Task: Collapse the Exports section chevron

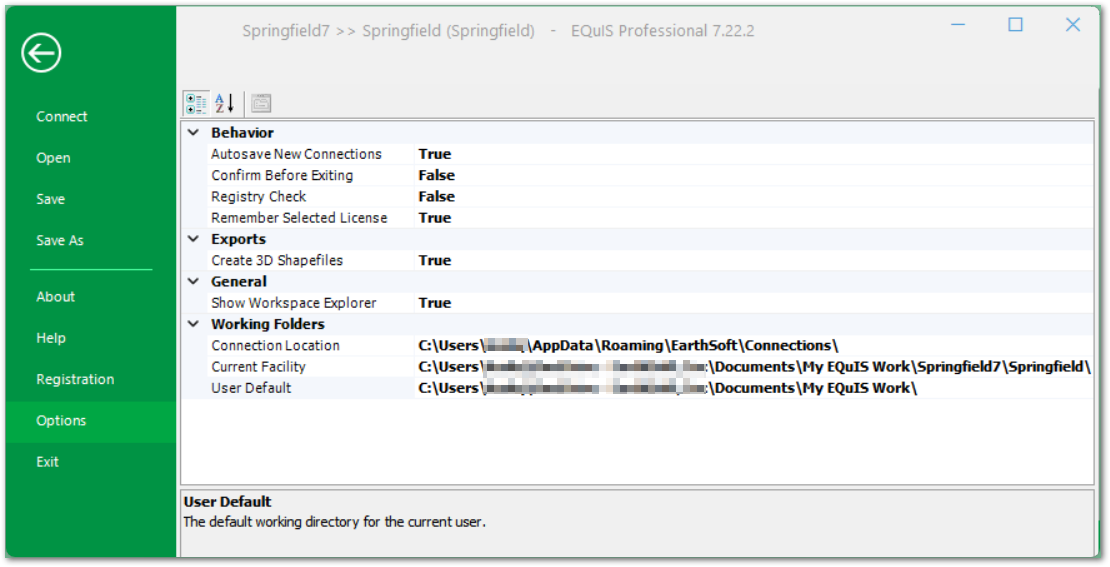Action: tap(194, 239)
